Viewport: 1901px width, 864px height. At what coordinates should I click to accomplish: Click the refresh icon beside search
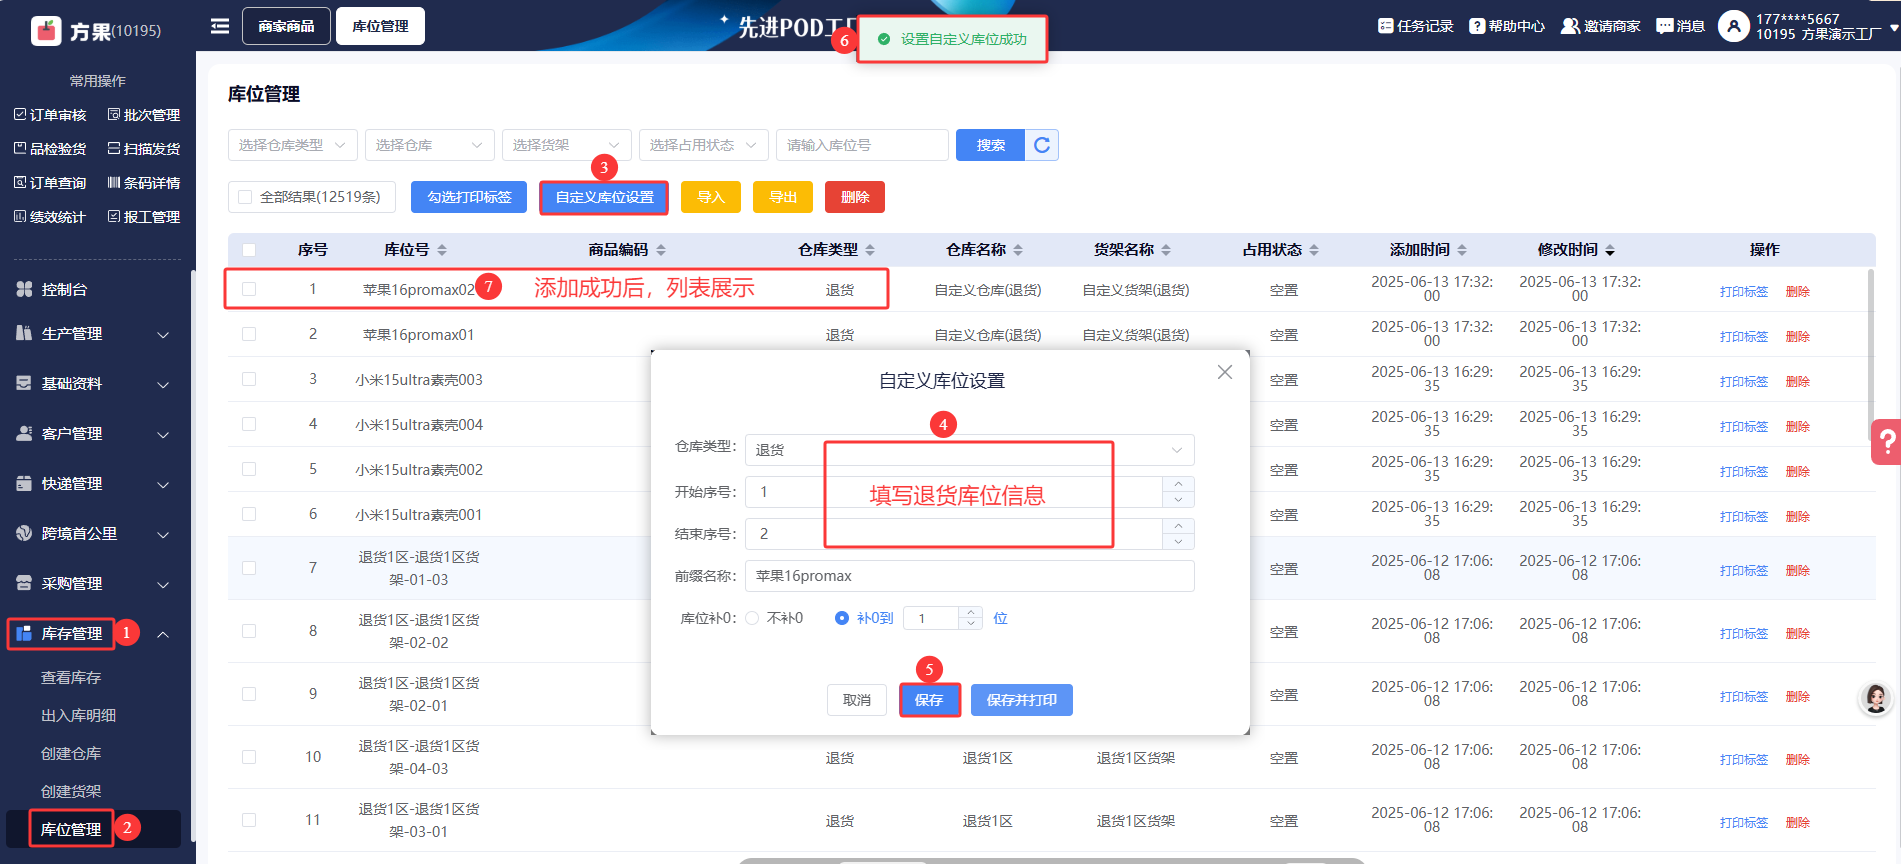tap(1041, 145)
